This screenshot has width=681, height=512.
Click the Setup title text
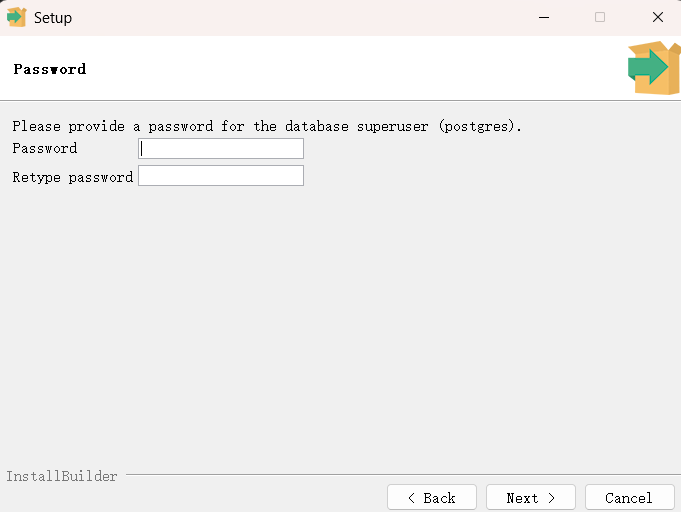point(53,18)
